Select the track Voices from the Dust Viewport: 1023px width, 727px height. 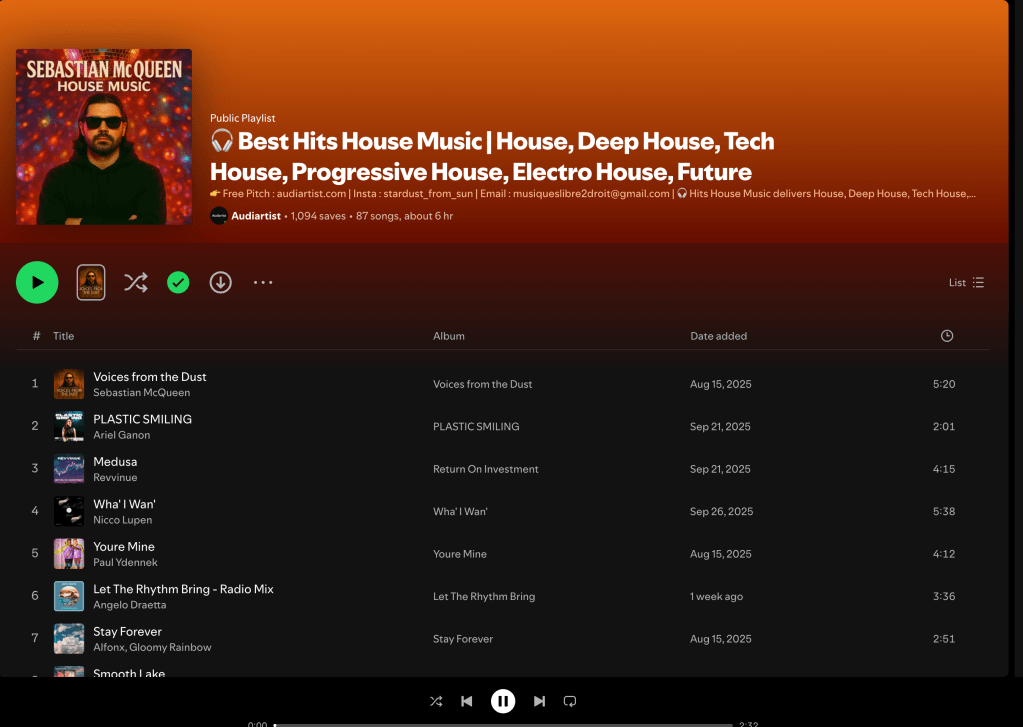point(149,377)
